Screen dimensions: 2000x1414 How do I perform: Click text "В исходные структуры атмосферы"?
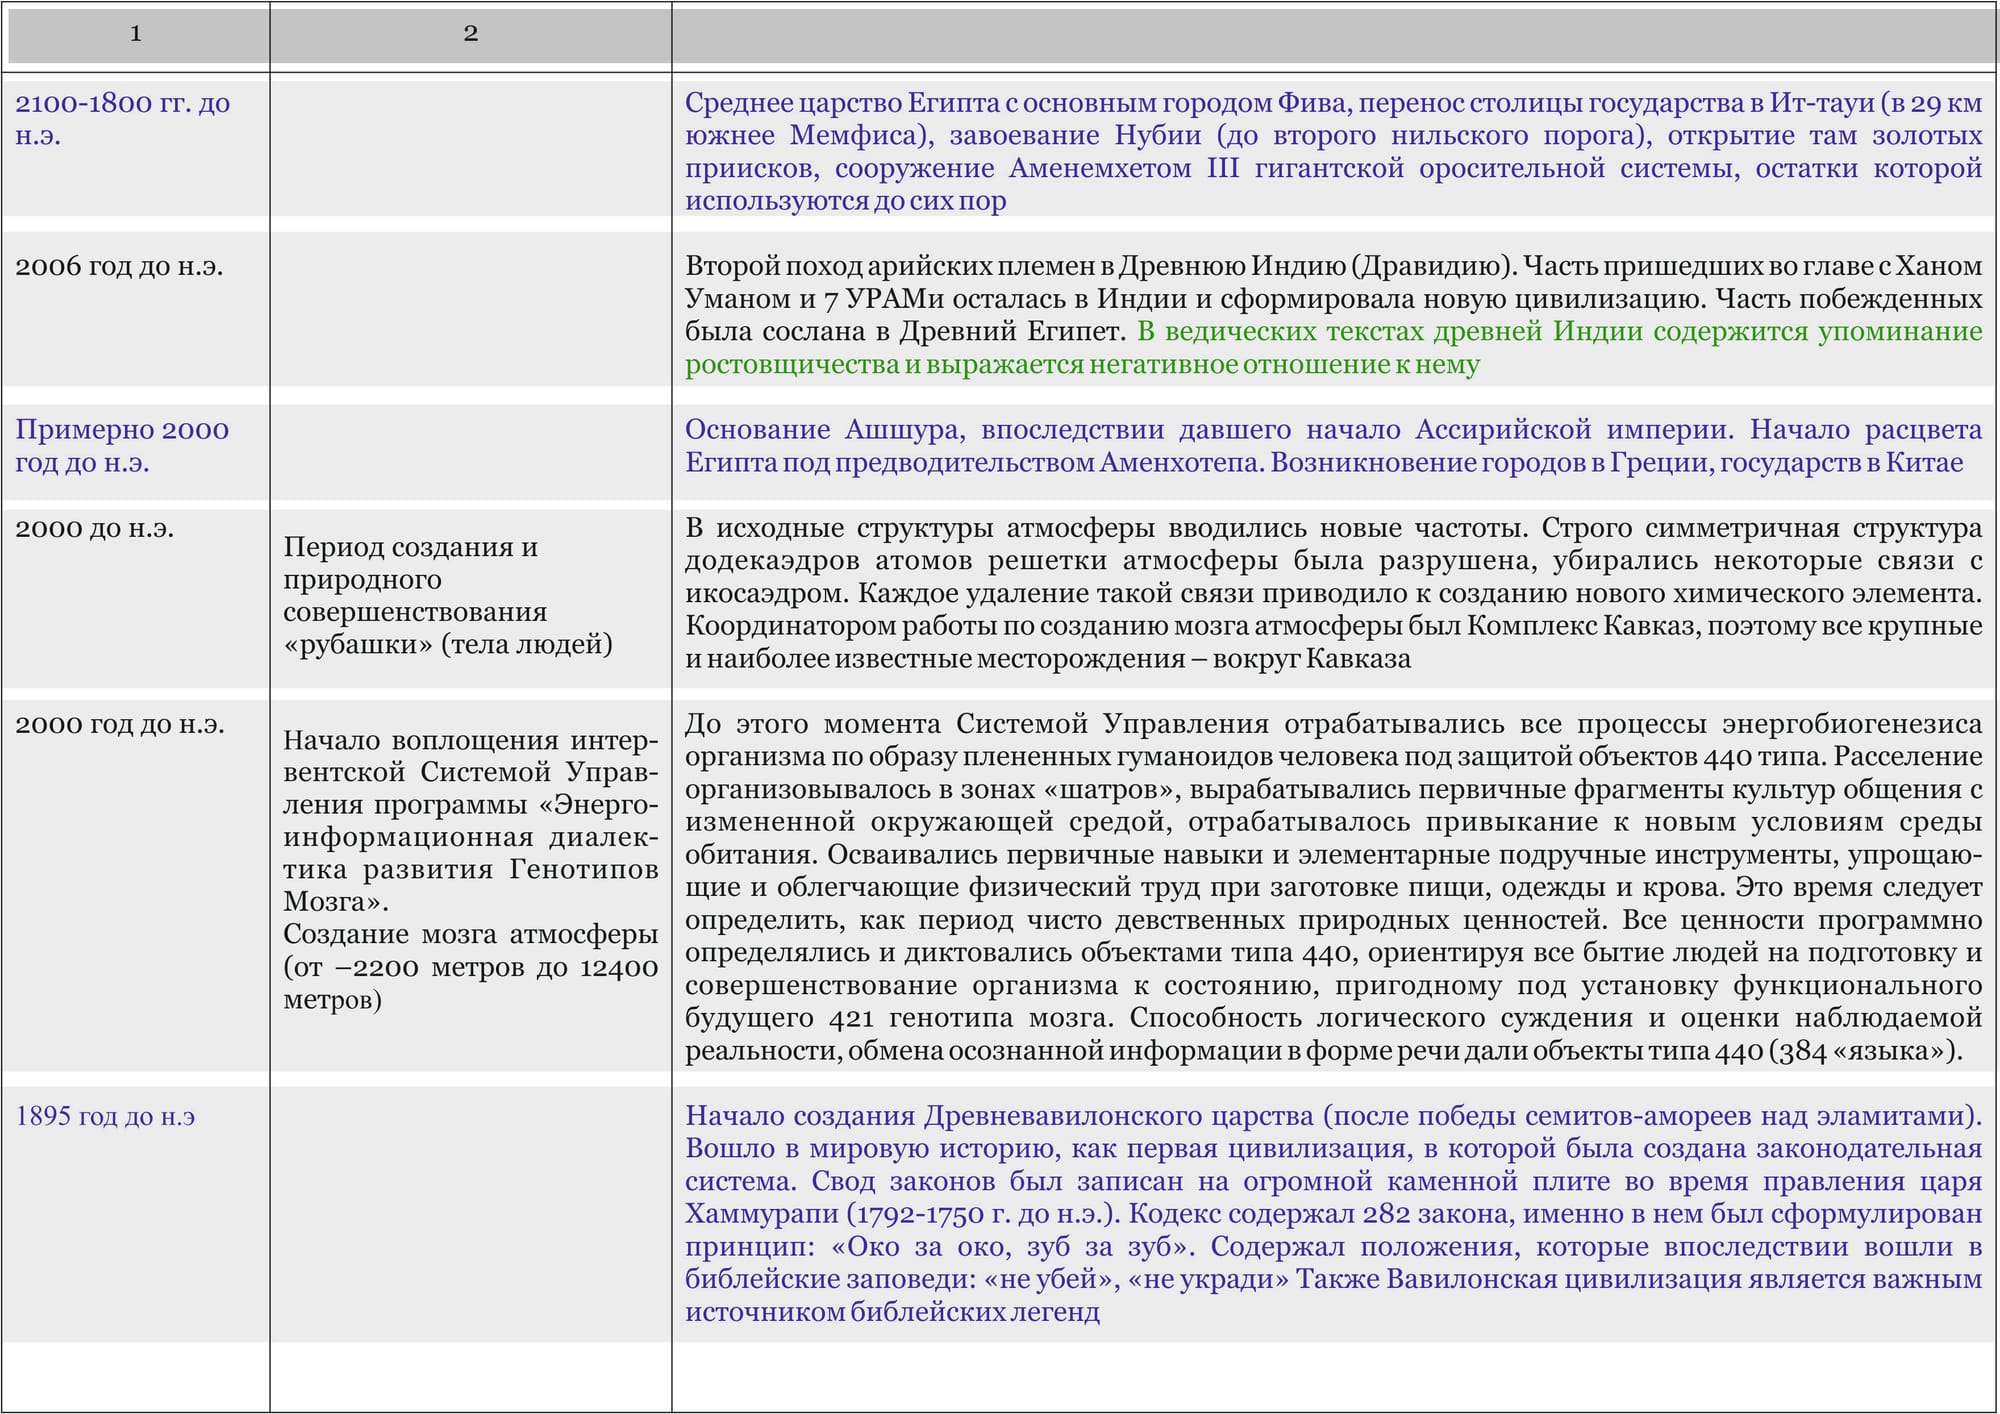pyautogui.click(x=920, y=528)
